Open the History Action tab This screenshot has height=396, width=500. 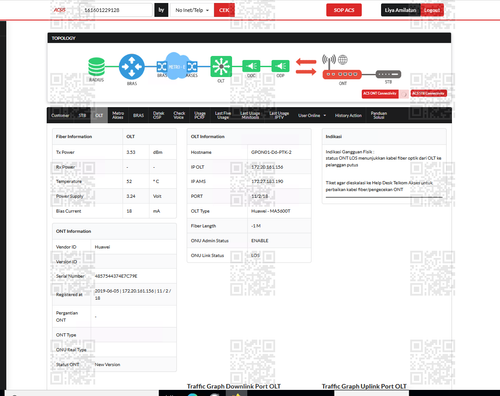click(x=348, y=115)
